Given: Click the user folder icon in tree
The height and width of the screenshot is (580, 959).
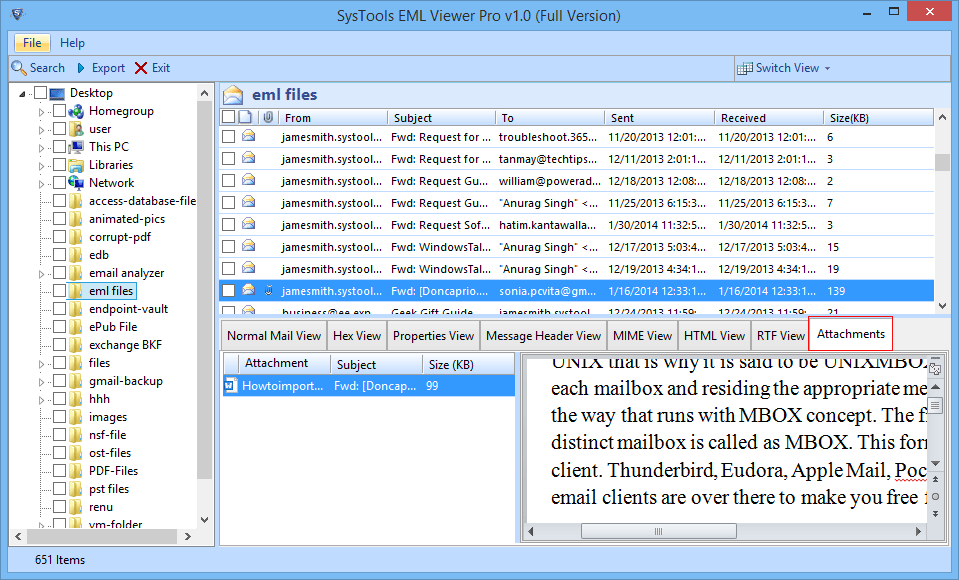Looking at the screenshot, I should pos(76,129).
